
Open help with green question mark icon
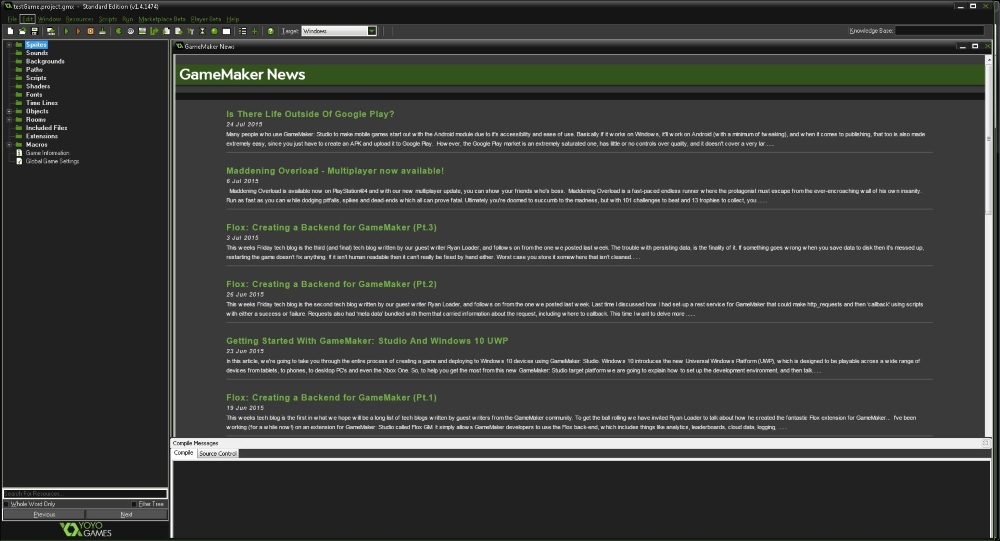point(271,31)
